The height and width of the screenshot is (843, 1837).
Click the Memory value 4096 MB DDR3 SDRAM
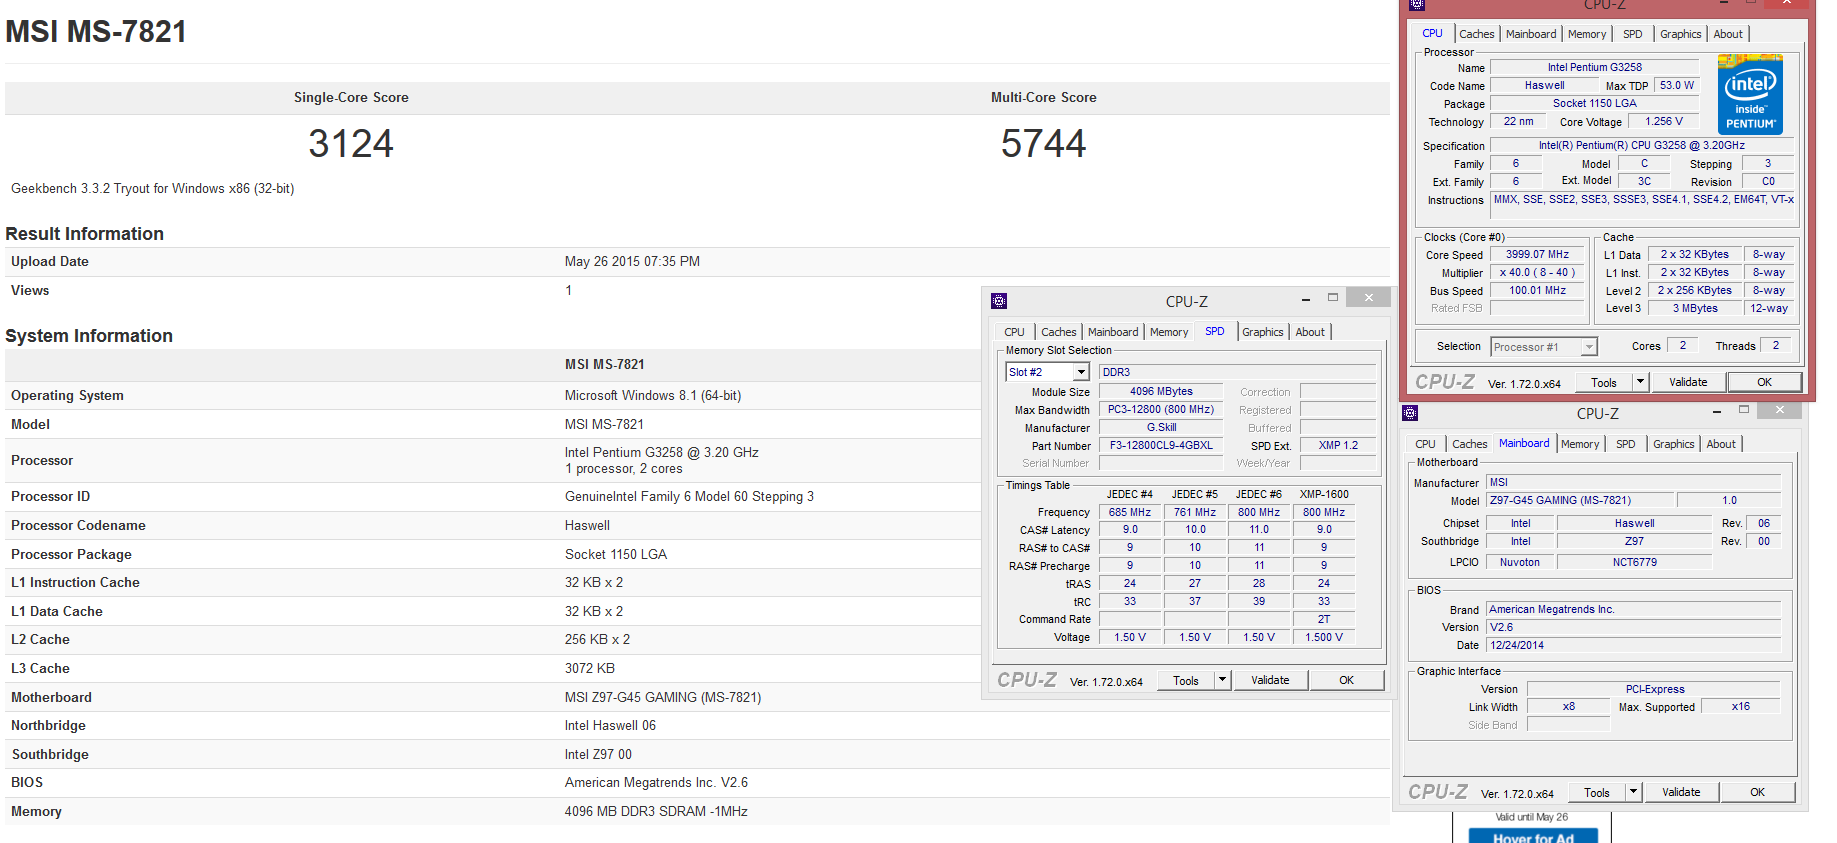click(656, 812)
